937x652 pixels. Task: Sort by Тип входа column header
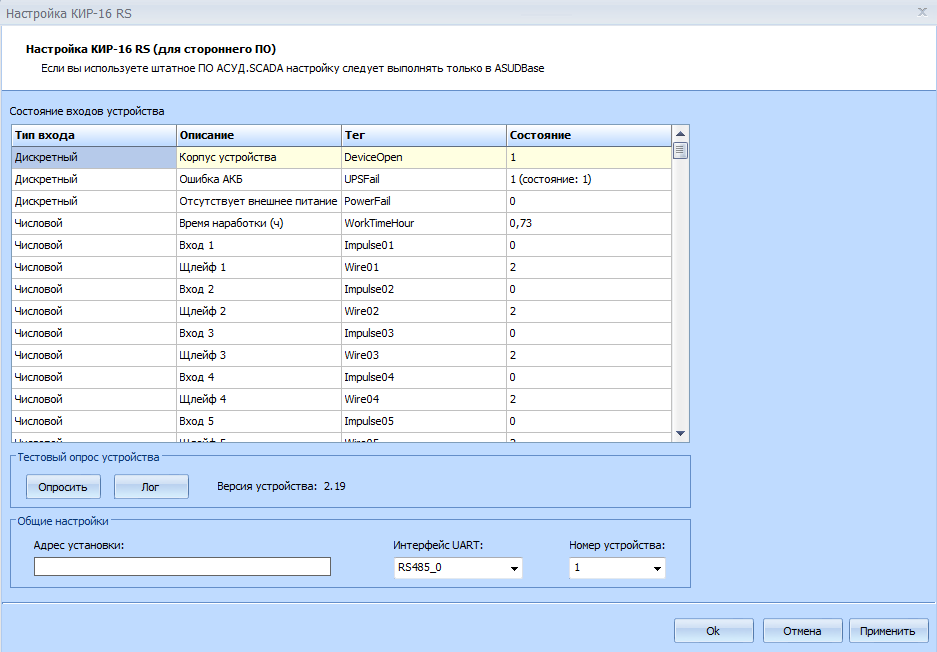(94, 135)
